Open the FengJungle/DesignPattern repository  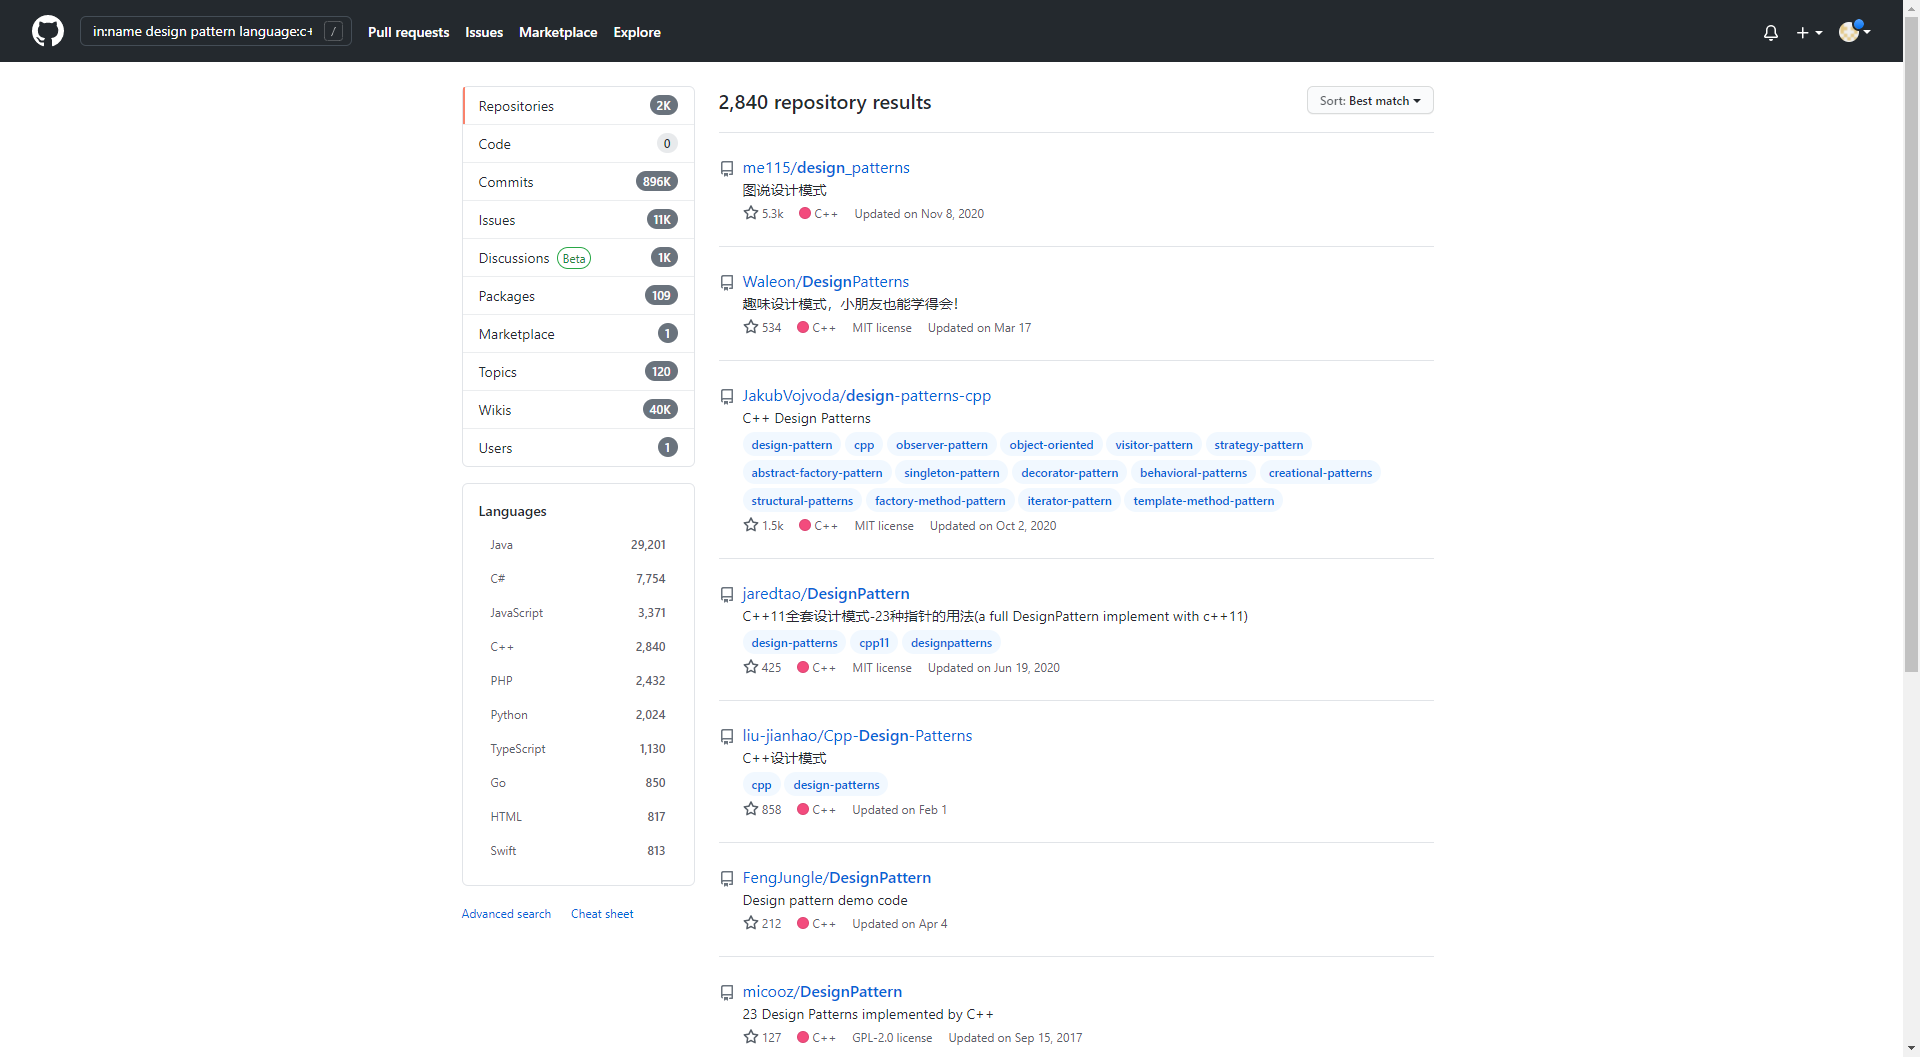click(x=836, y=878)
